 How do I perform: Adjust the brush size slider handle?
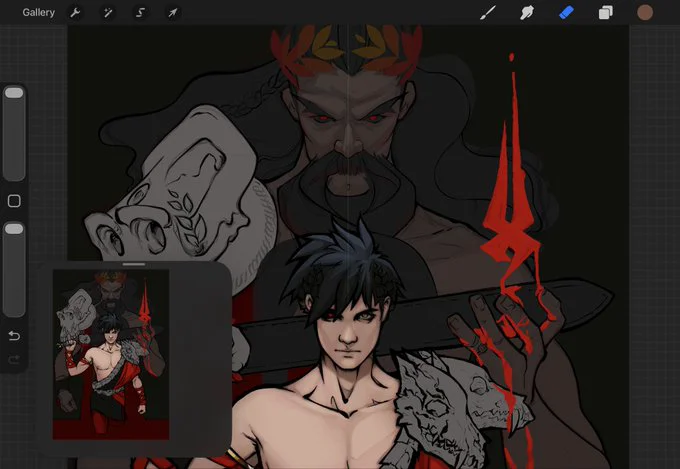14,92
